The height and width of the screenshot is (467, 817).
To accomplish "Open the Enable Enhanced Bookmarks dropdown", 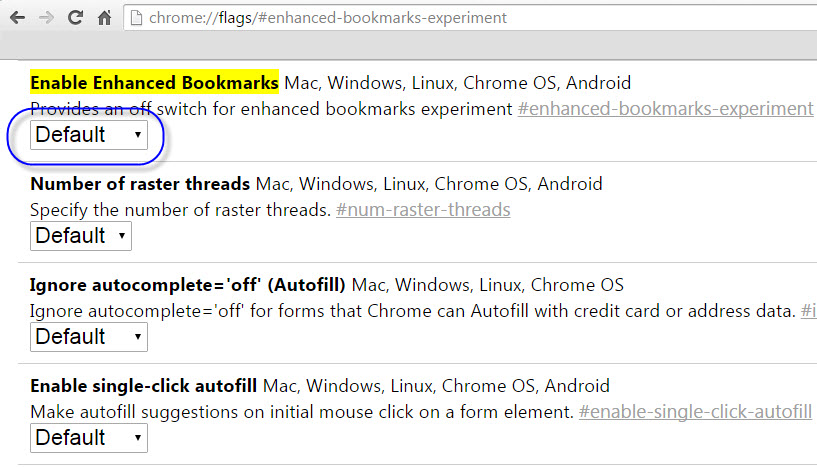I will pyautogui.click(x=89, y=135).
